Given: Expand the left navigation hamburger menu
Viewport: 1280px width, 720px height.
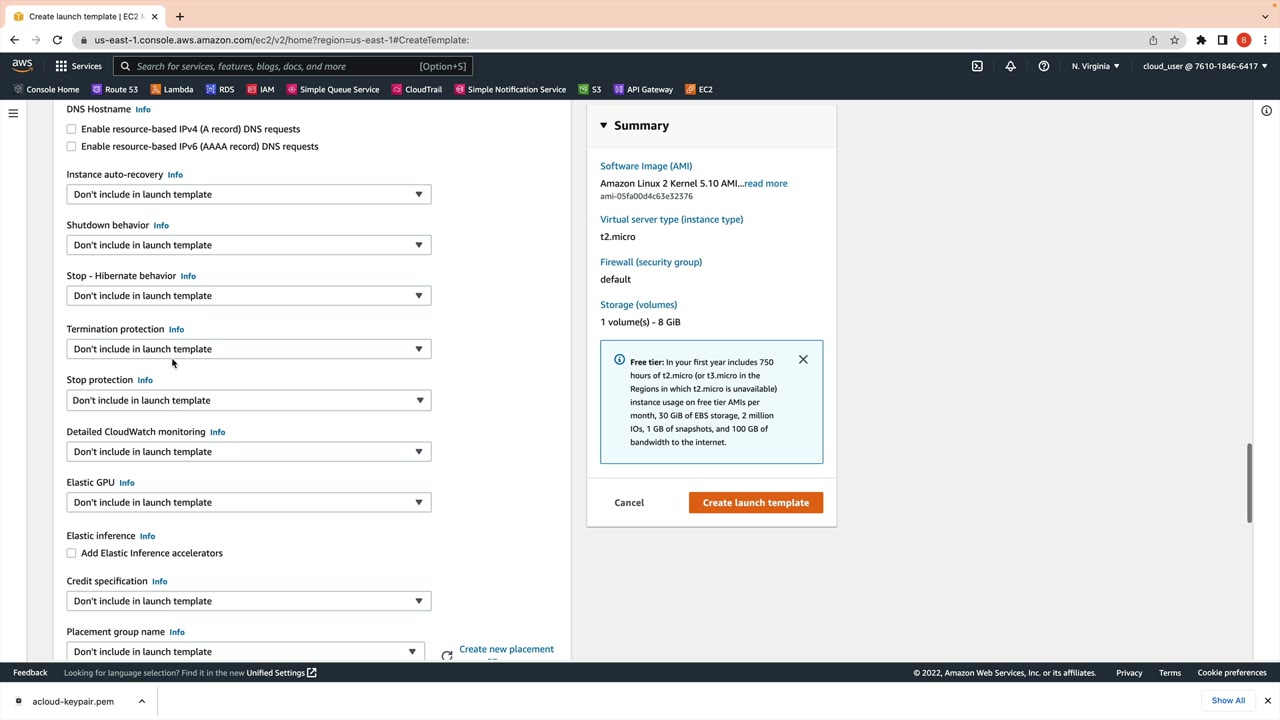Looking at the screenshot, I should click(13, 113).
